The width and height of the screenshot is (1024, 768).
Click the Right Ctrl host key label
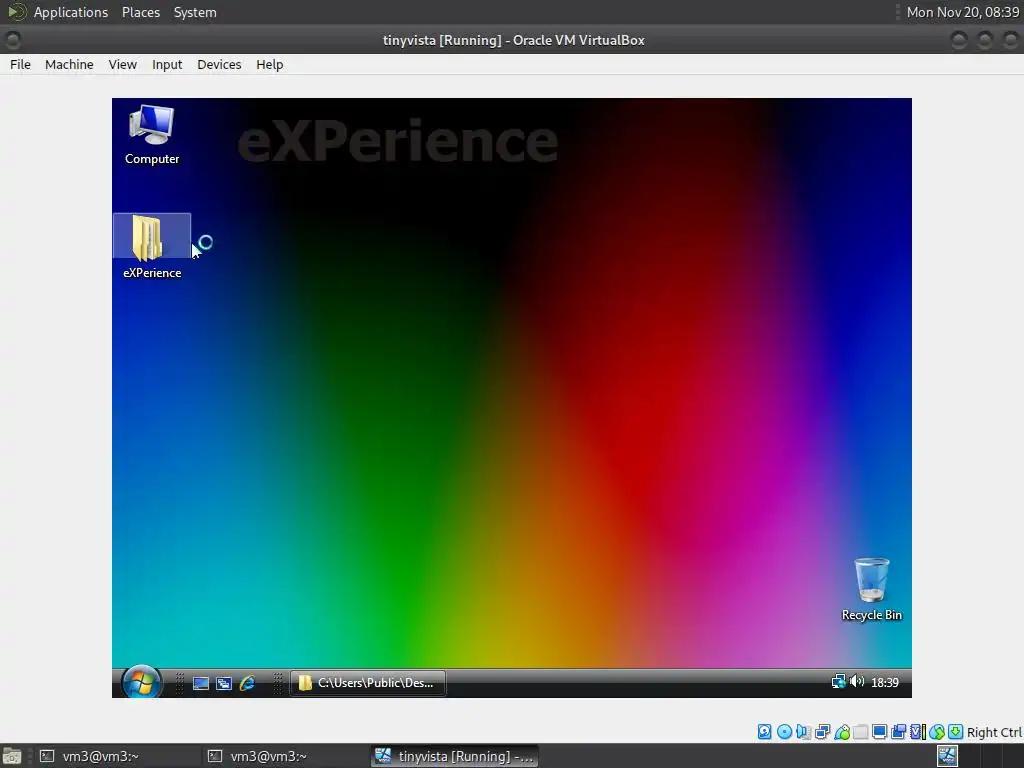(x=994, y=733)
